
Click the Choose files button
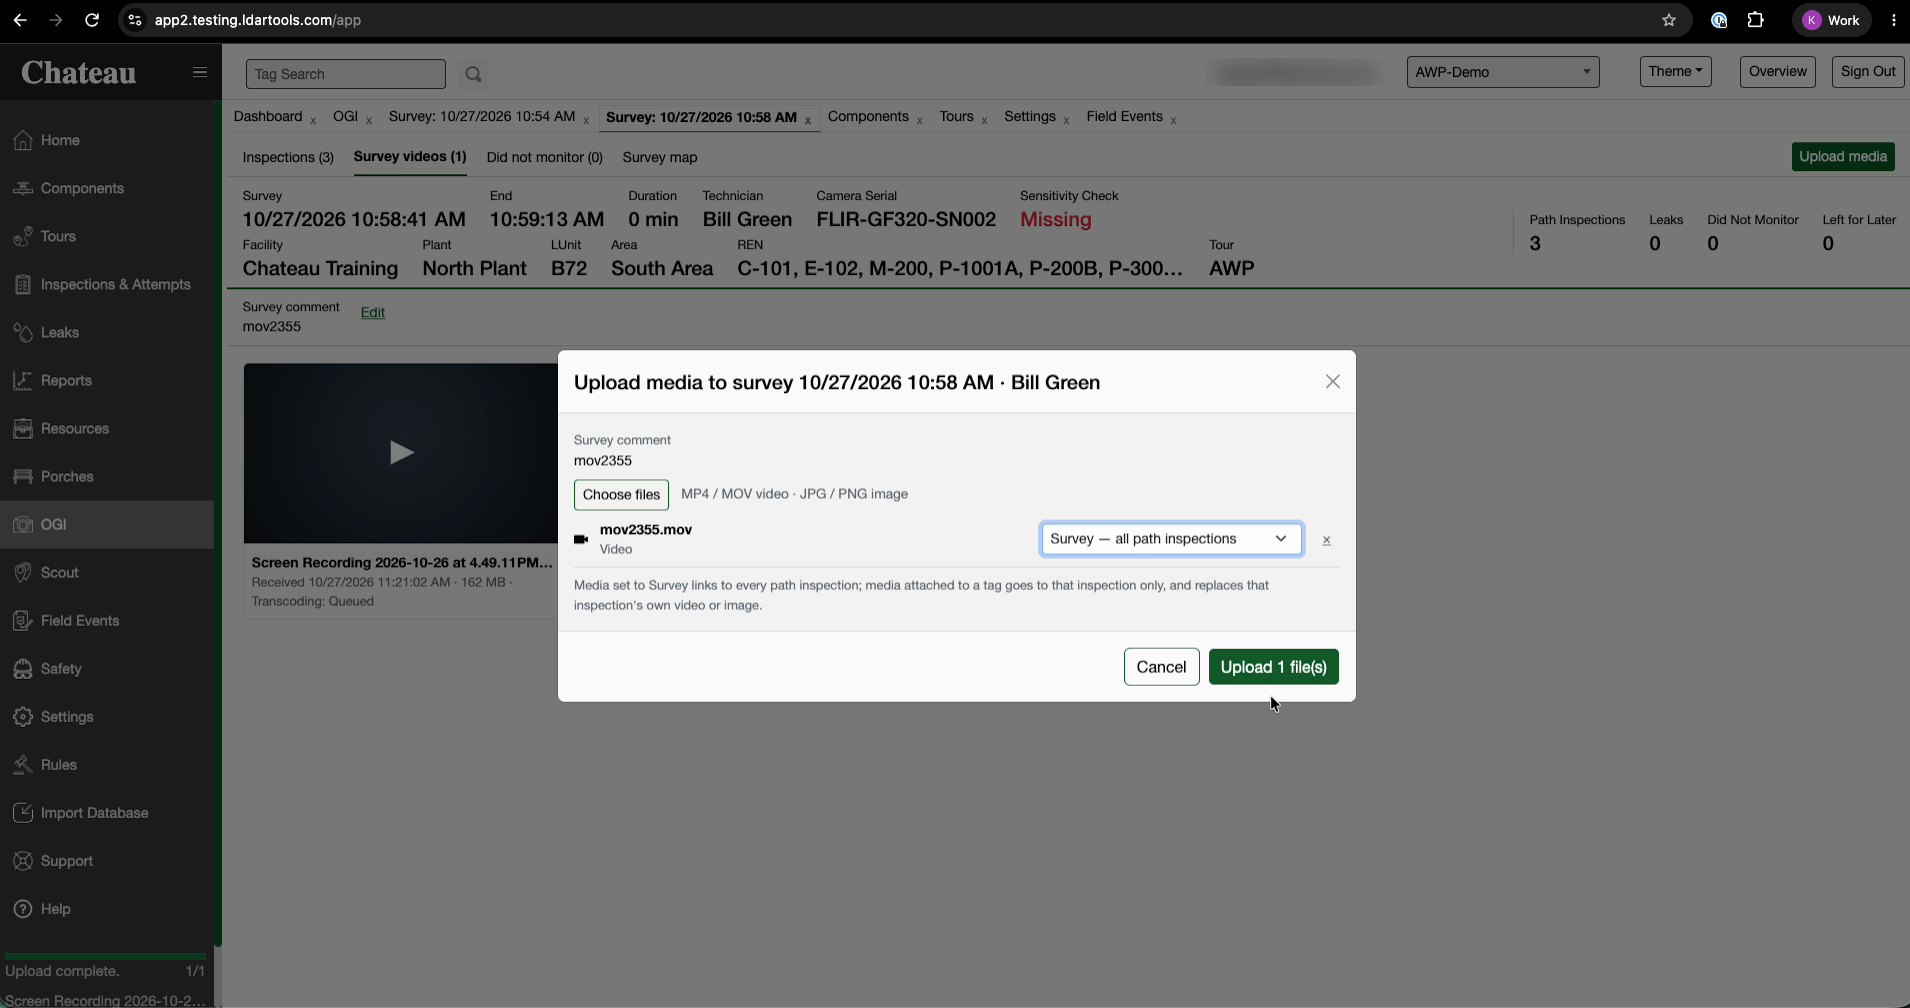pyautogui.click(x=621, y=494)
